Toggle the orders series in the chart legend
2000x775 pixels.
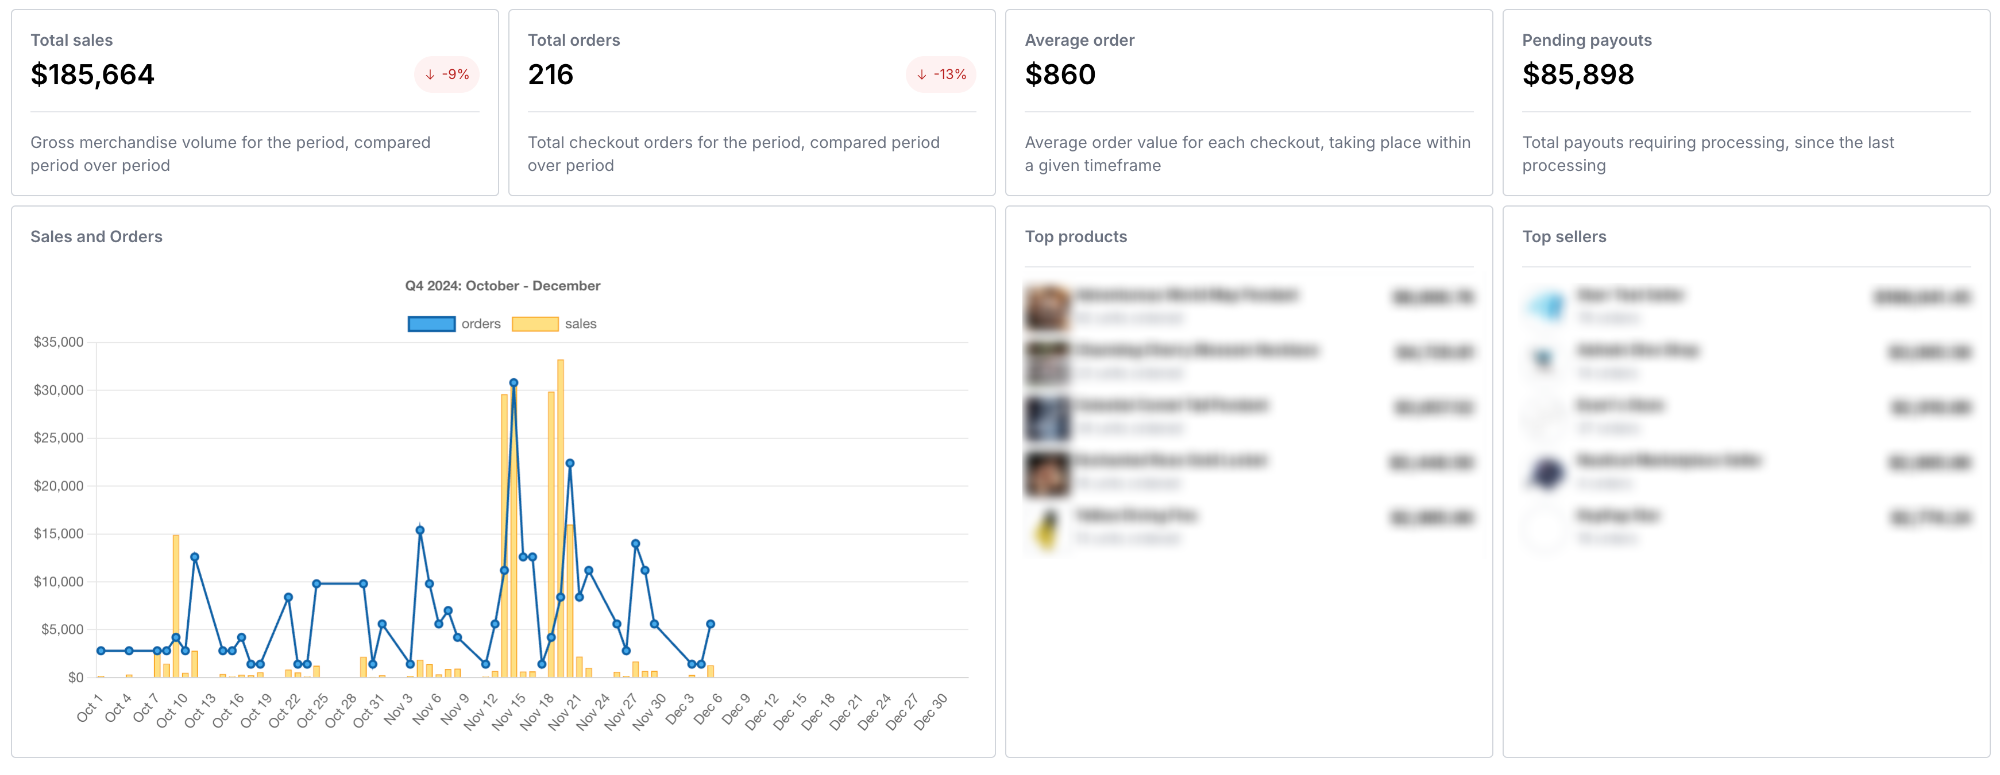pos(480,324)
